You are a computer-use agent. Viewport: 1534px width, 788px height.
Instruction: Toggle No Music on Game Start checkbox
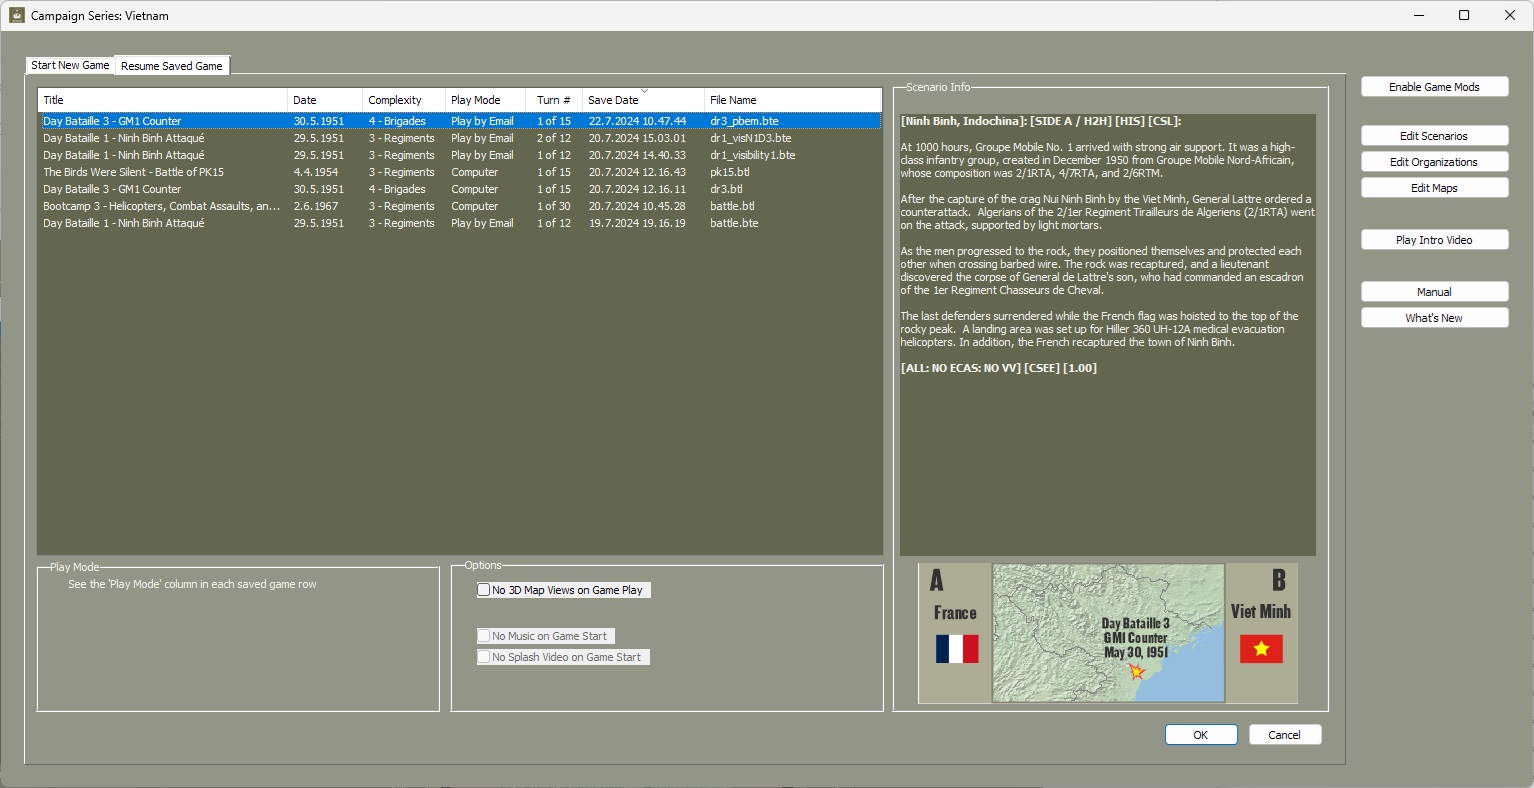pos(484,636)
